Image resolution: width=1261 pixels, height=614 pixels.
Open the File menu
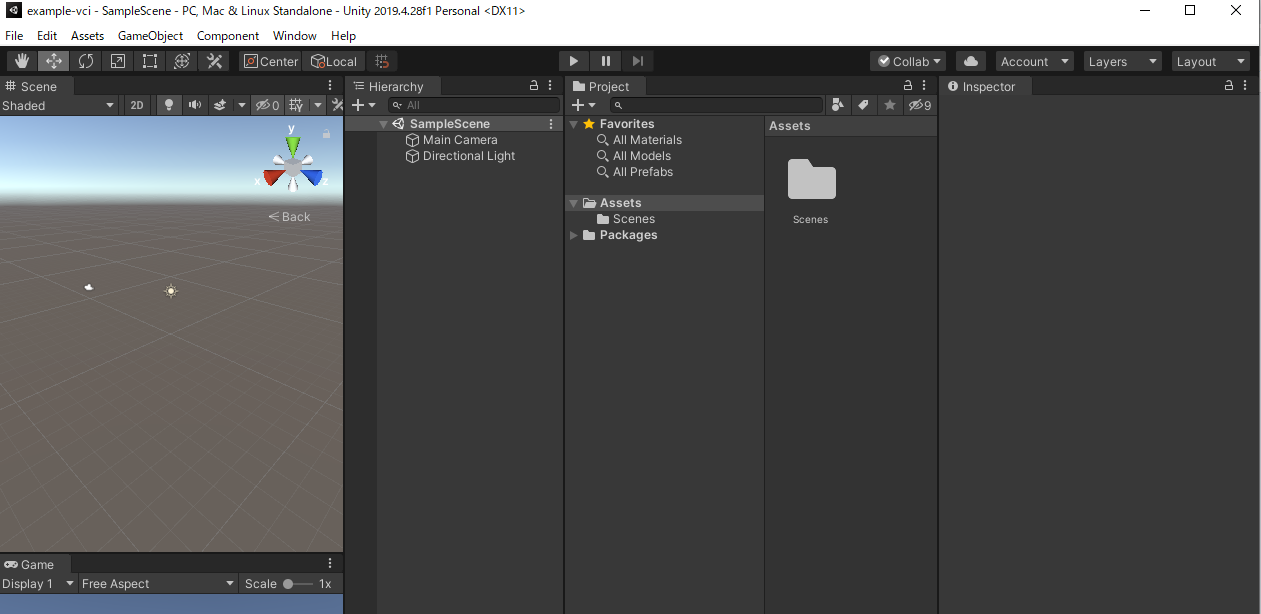pyautogui.click(x=14, y=35)
